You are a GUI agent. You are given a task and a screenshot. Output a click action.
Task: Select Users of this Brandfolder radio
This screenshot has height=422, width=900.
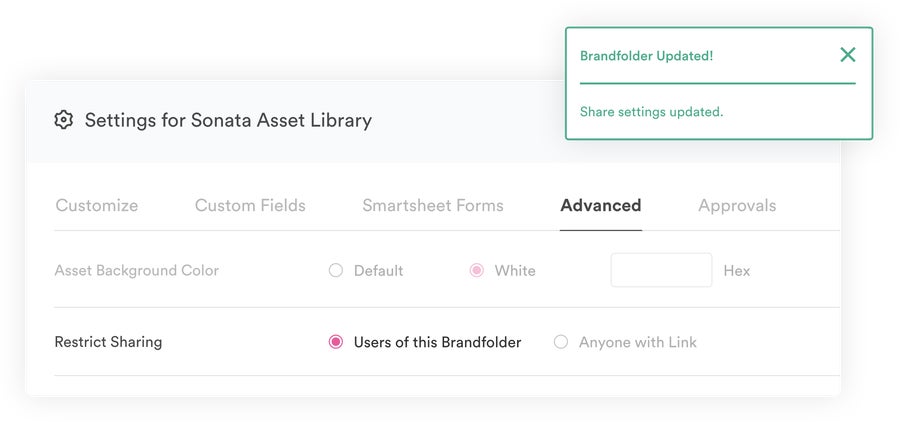click(336, 342)
